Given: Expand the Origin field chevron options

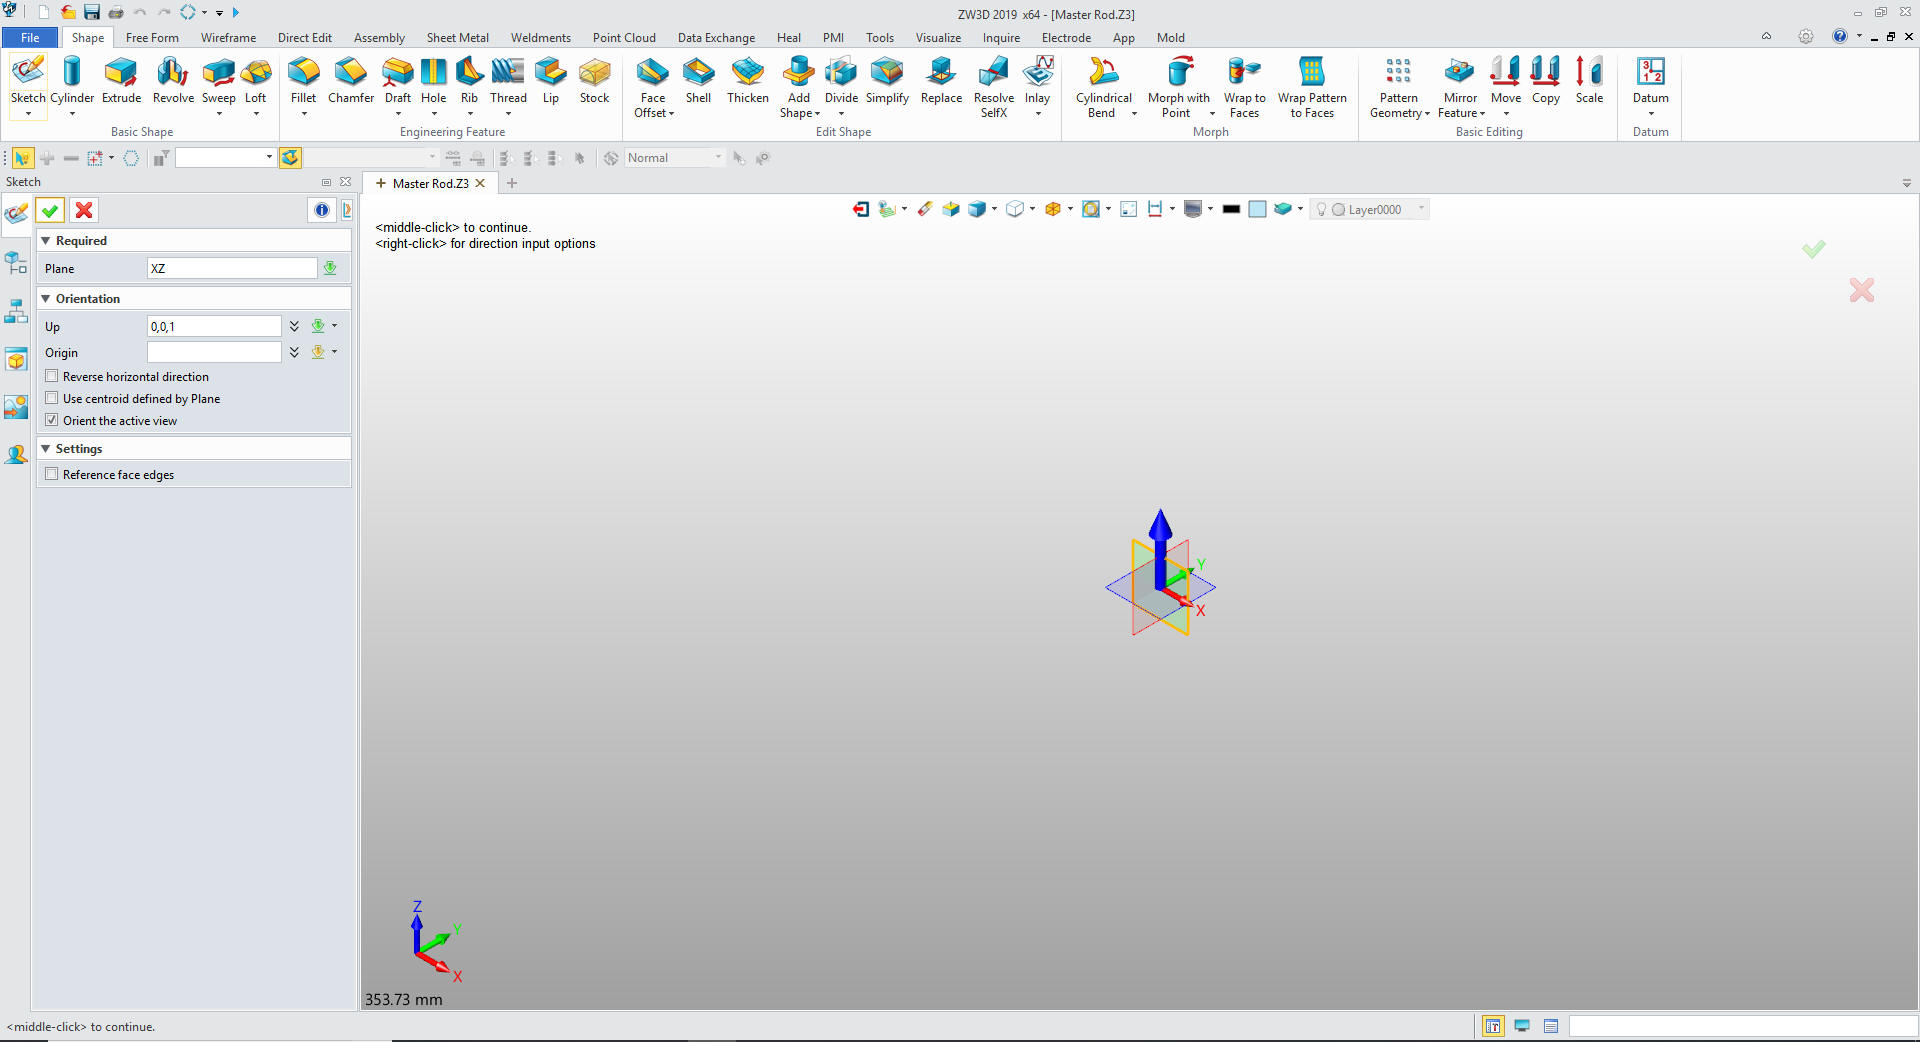Looking at the screenshot, I should point(294,352).
